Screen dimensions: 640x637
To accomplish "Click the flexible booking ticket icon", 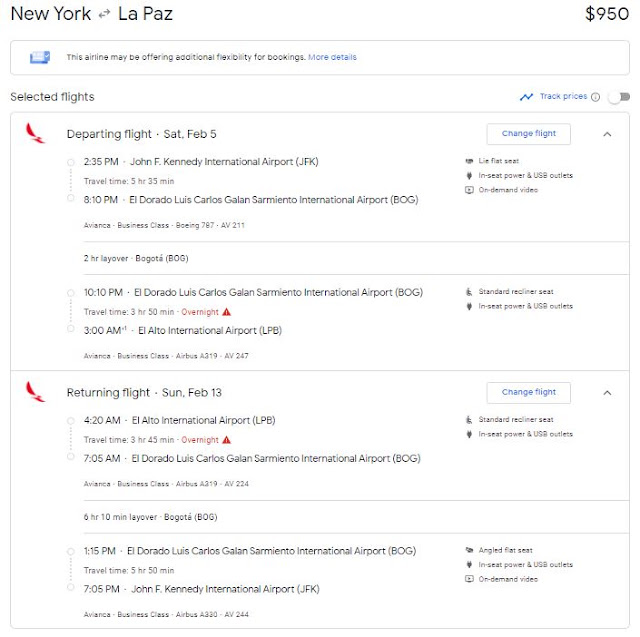I will (40, 57).
